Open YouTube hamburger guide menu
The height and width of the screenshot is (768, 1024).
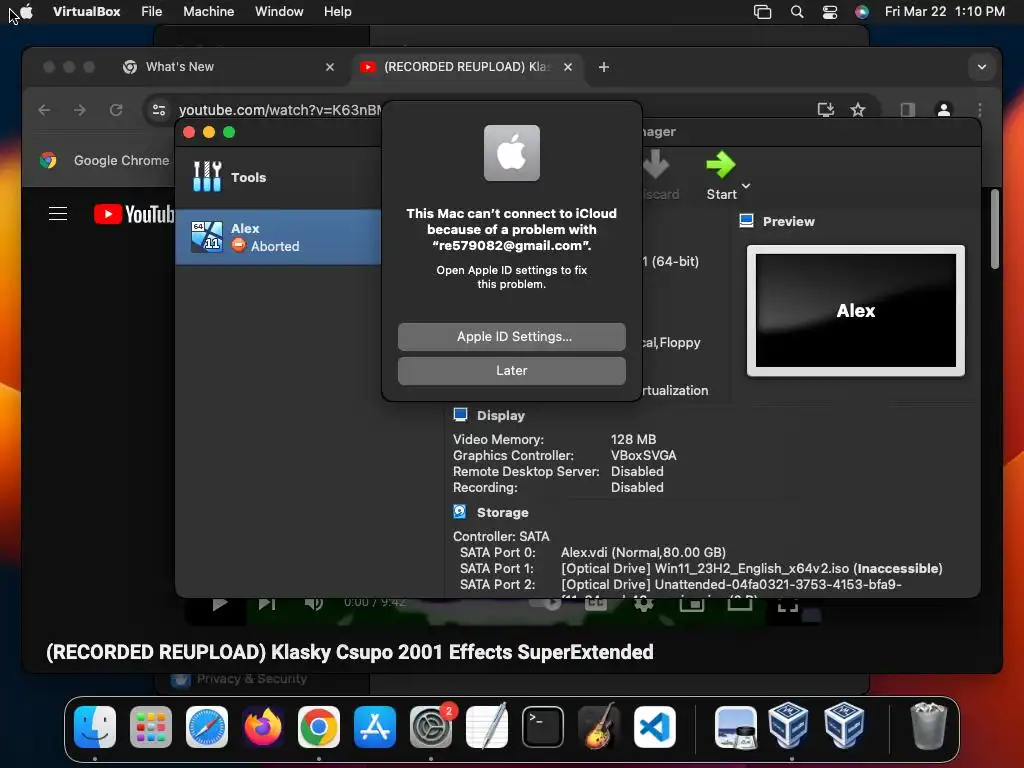point(58,214)
